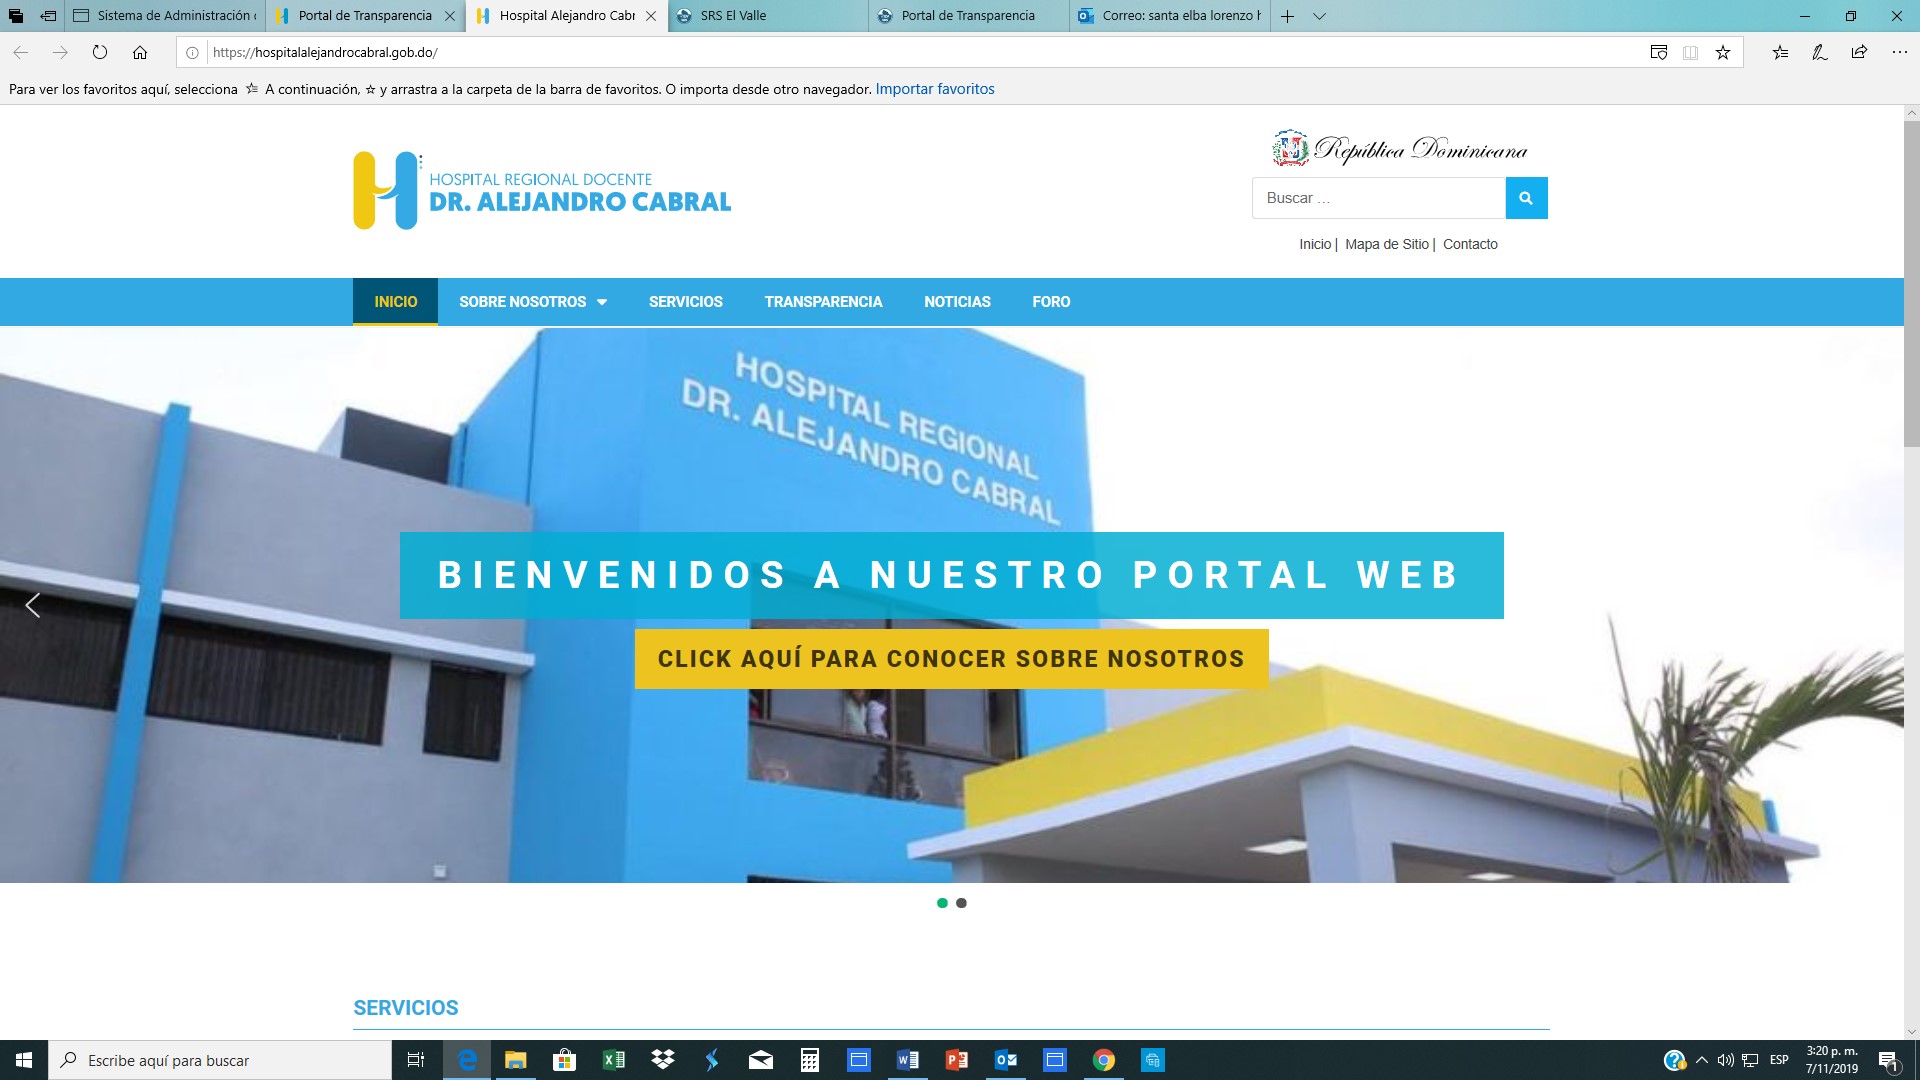Go back to the previous page
Viewport: 1920px width, 1080px height.
[x=20, y=52]
